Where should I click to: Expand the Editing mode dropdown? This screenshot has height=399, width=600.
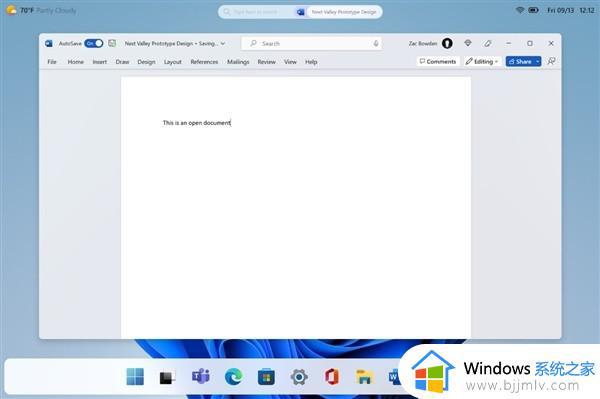[482, 61]
